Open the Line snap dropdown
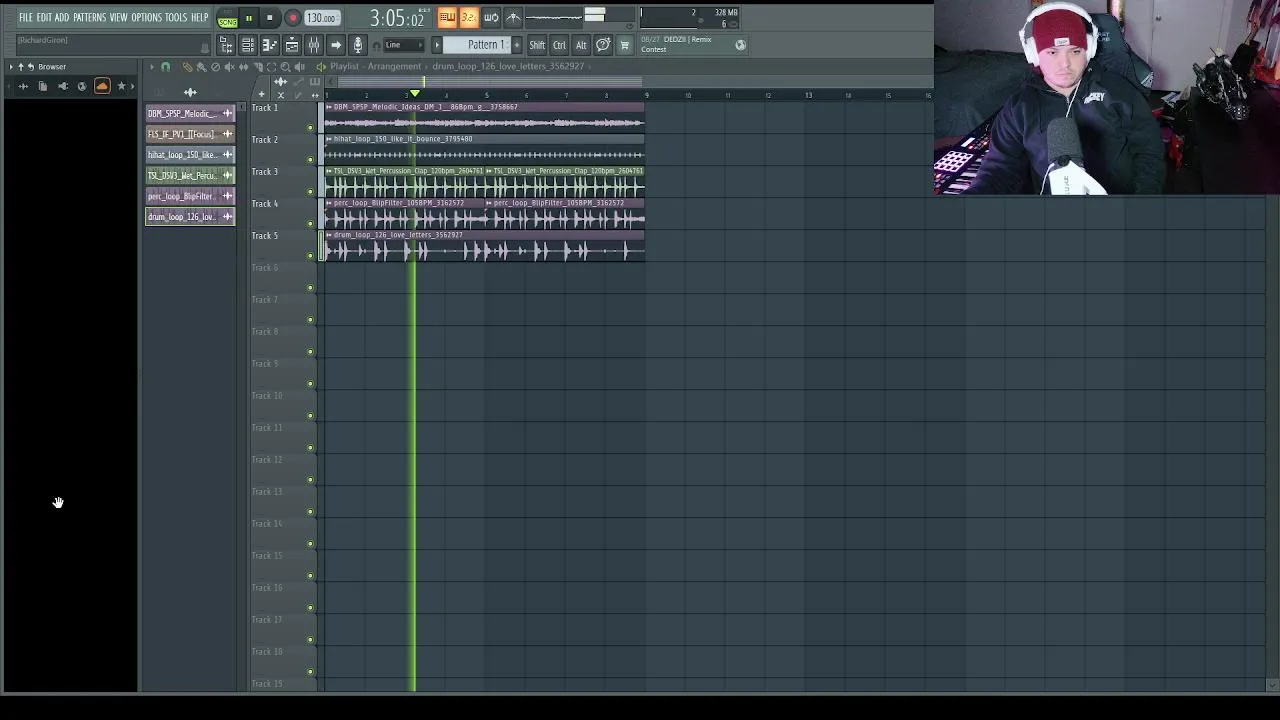1280x720 pixels. point(405,45)
